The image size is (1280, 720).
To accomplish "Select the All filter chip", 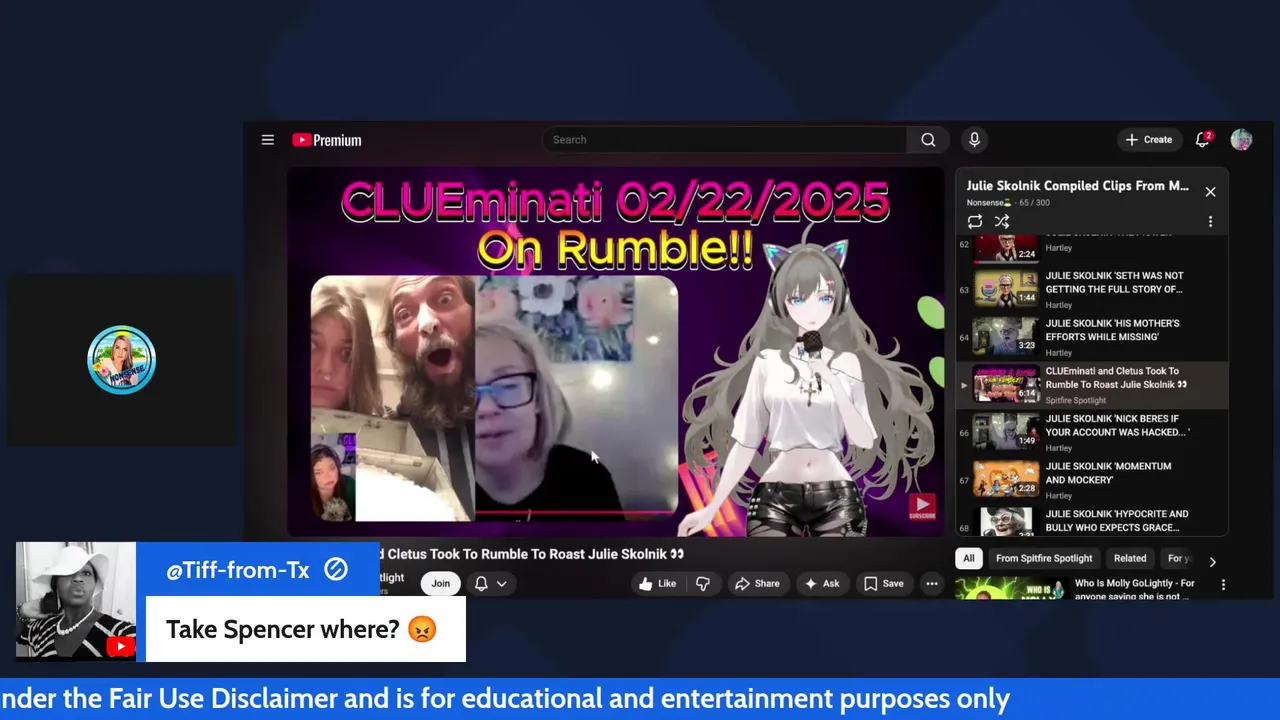I will coord(968,558).
